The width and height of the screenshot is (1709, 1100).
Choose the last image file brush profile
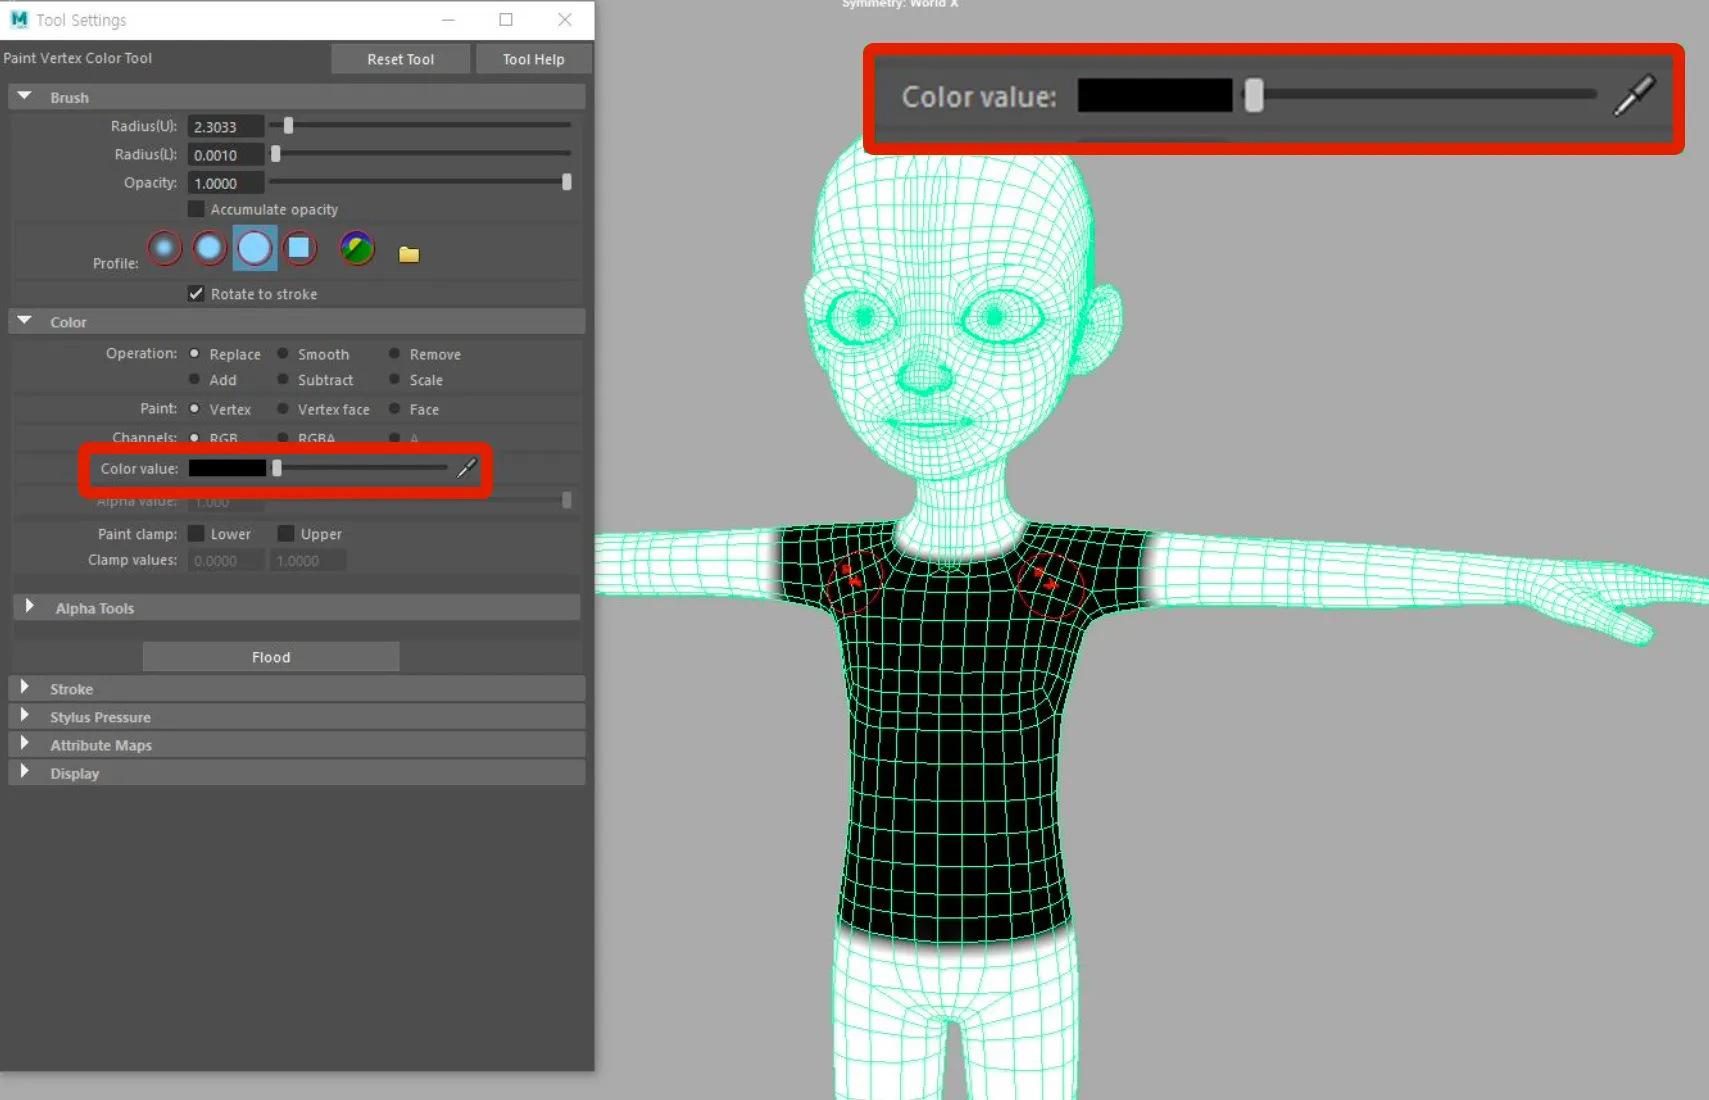(357, 248)
